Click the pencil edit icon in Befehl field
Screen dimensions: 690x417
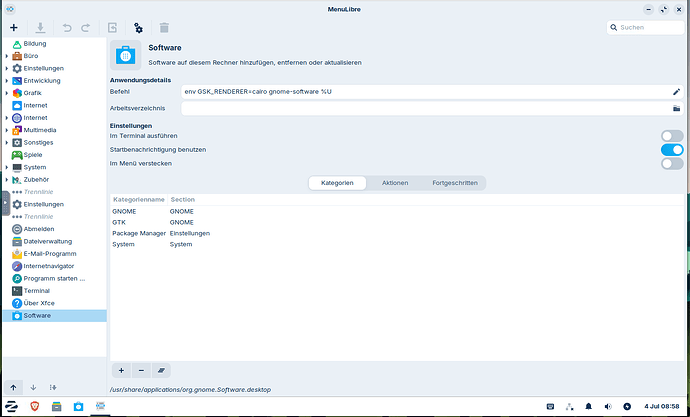point(676,92)
